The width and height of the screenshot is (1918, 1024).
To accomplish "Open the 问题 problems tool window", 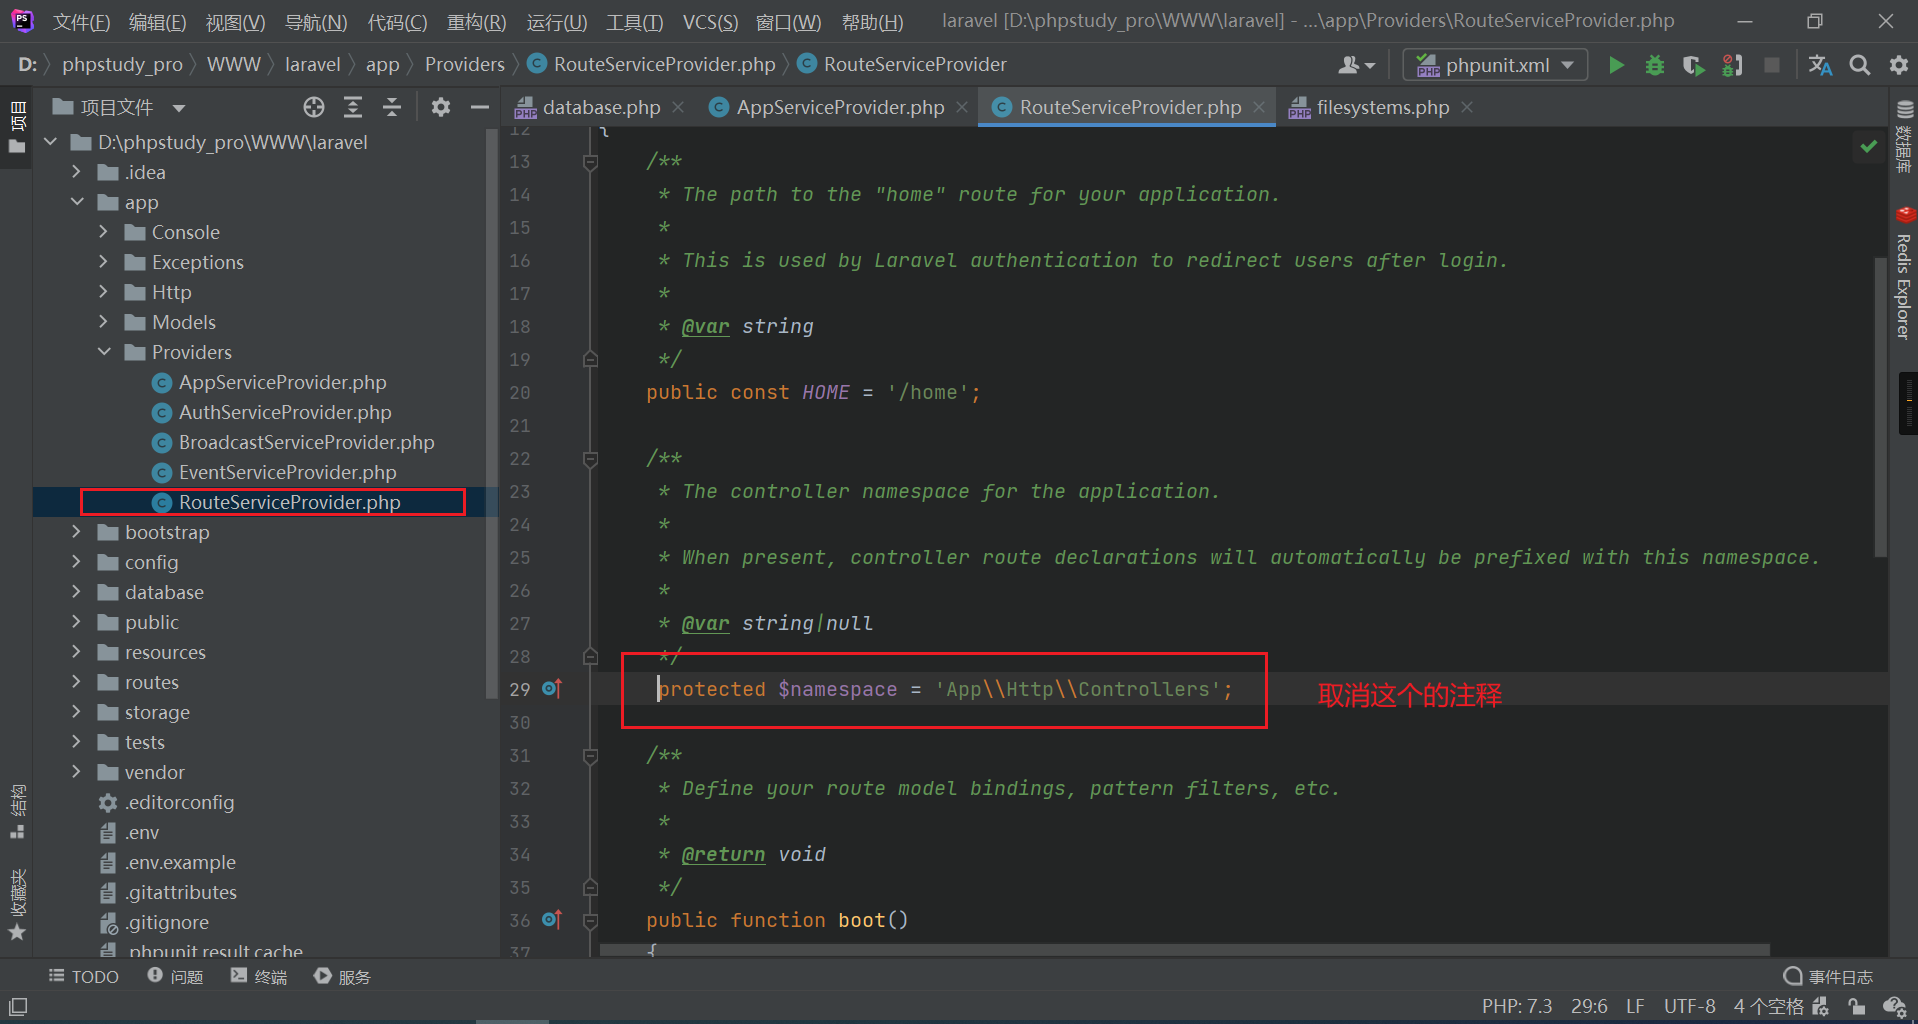I will coord(175,976).
